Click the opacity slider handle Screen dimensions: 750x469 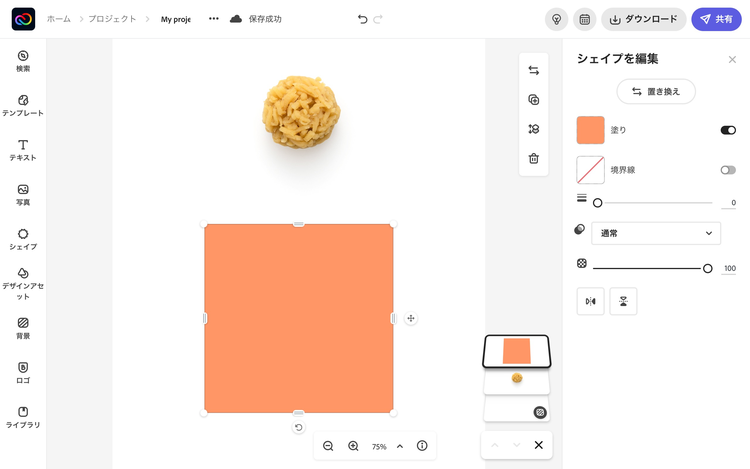coord(707,269)
